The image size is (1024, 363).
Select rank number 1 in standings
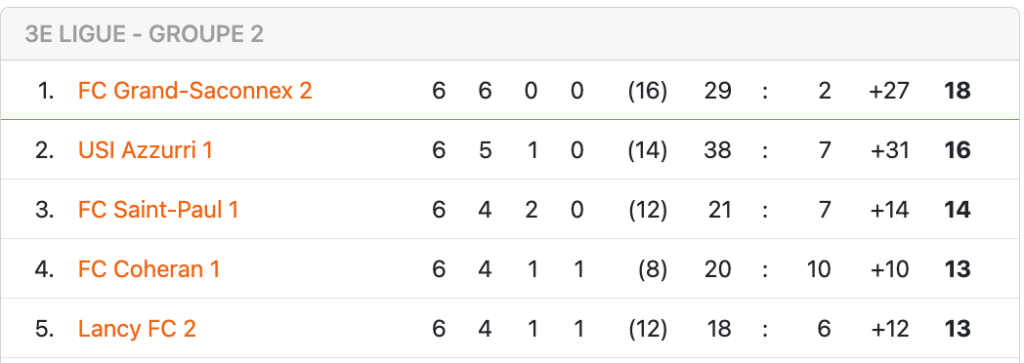click(x=45, y=91)
